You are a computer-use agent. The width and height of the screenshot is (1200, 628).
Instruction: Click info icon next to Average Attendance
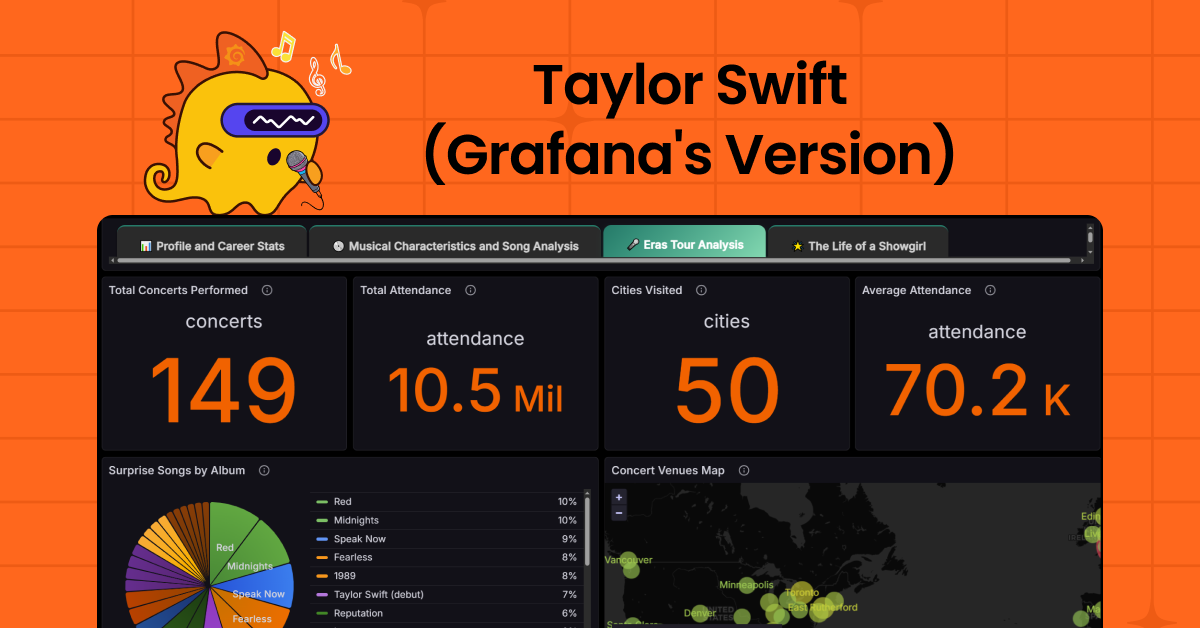click(x=990, y=290)
